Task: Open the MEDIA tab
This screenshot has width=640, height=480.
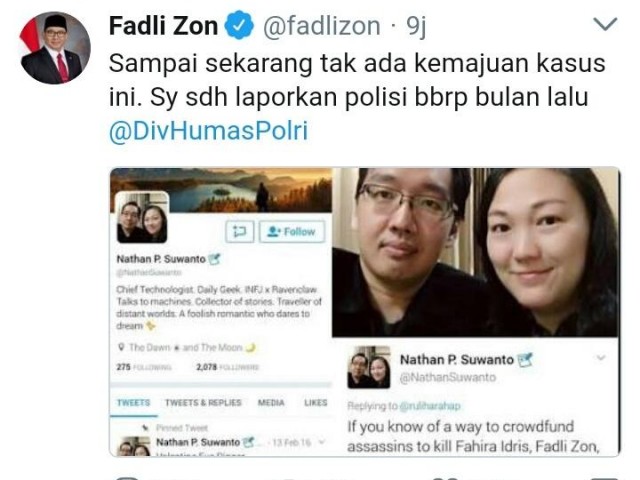Action: 271,403
